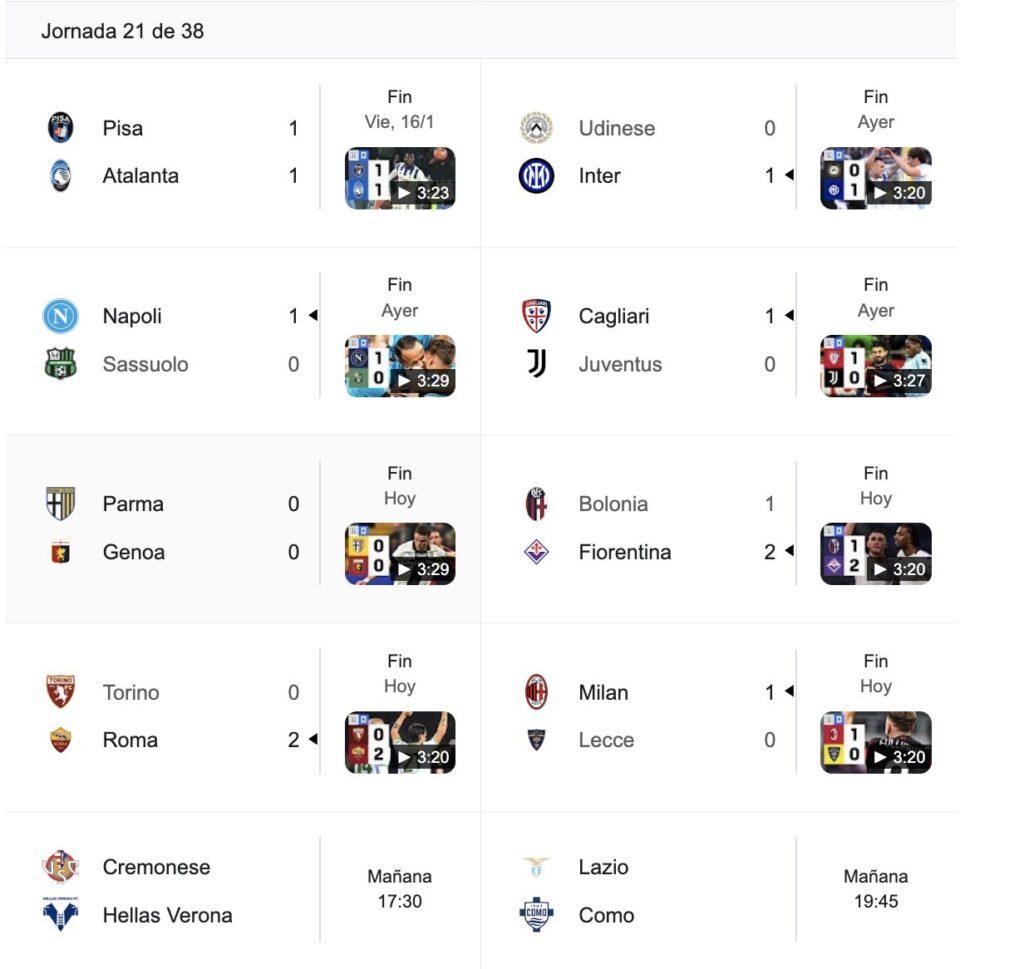Watch Cagliari vs Juventus highlight clip
This screenshot has height=969, width=1024.
tap(876, 366)
